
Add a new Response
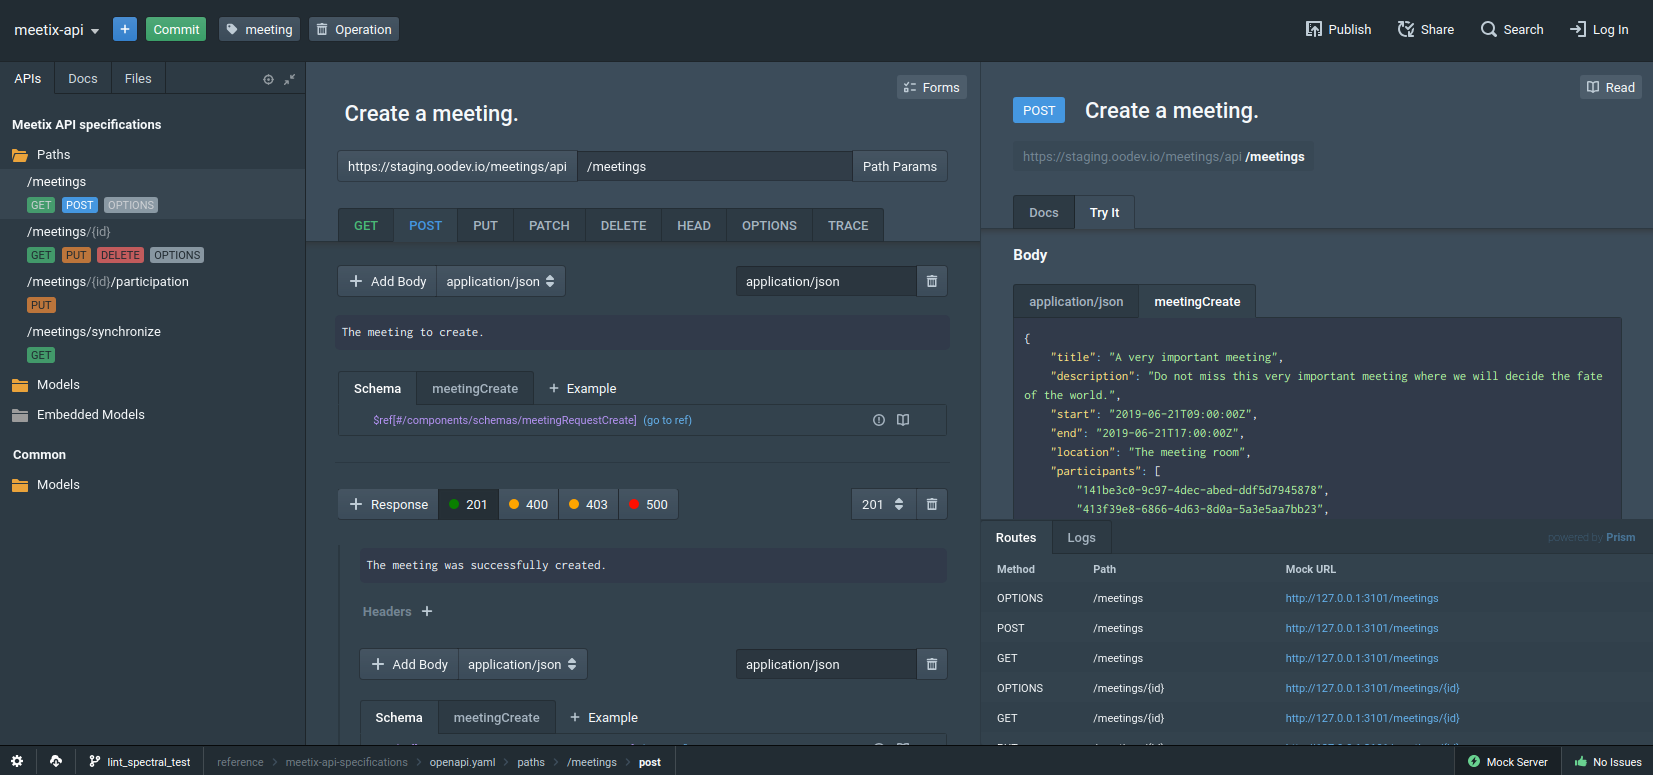388,504
